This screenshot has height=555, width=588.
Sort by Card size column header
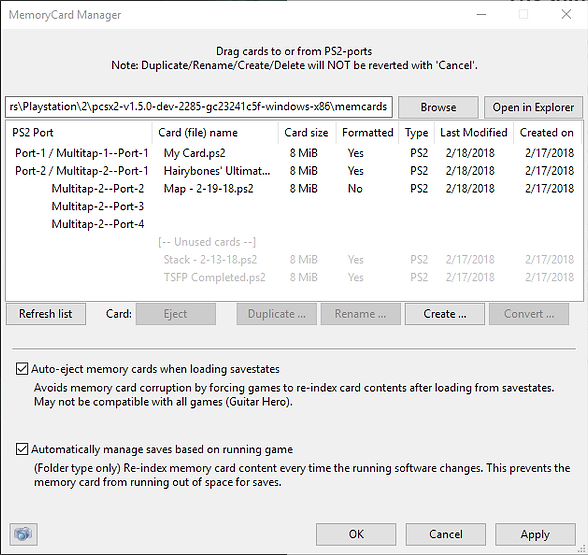(x=307, y=132)
